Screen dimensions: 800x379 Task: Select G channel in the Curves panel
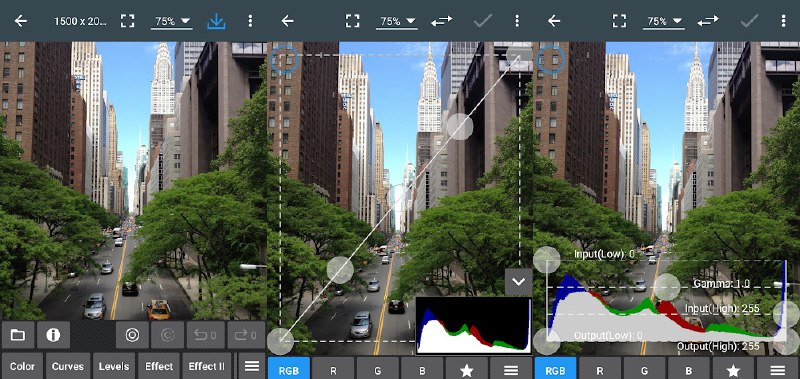pyautogui.click(x=378, y=371)
